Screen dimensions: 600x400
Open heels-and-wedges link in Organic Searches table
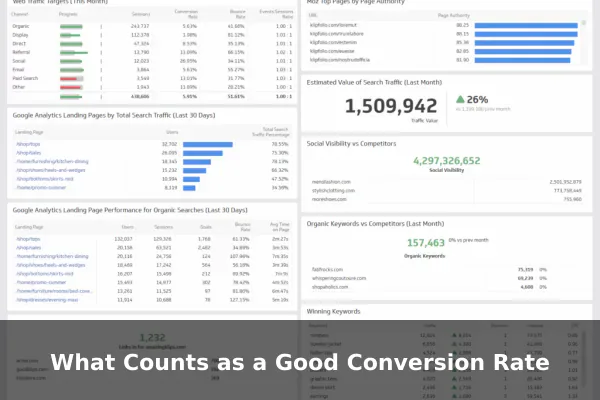tap(51, 265)
